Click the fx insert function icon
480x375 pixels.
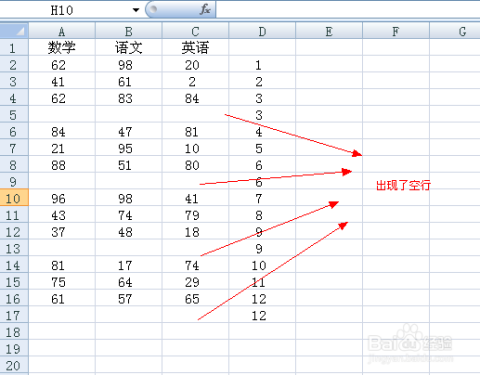(205, 10)
